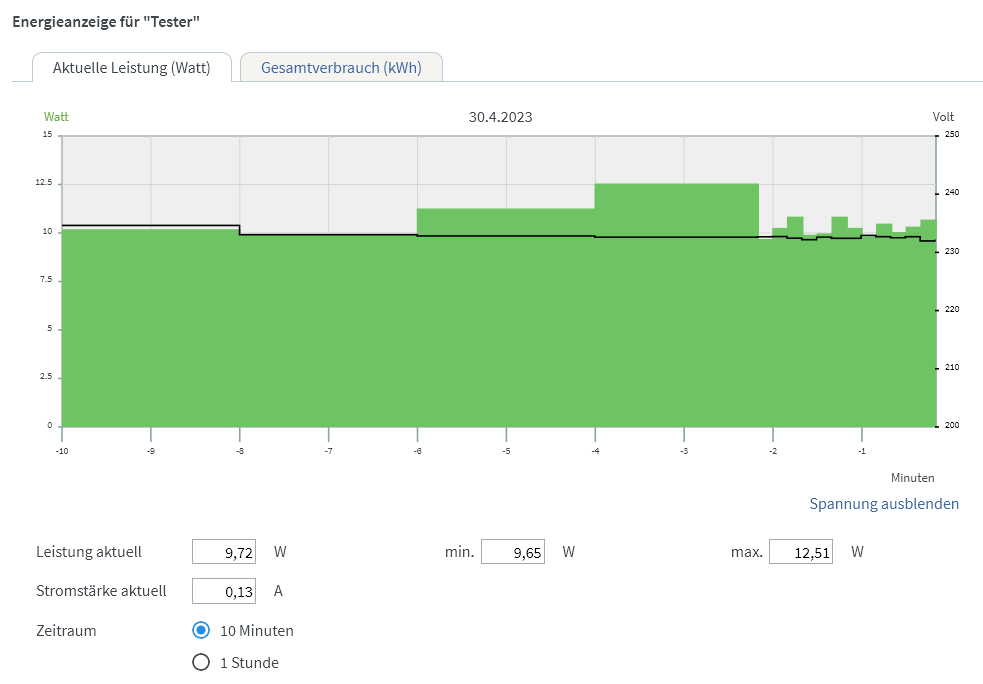Click the 240 Volt axis marker

pos(952,192)
